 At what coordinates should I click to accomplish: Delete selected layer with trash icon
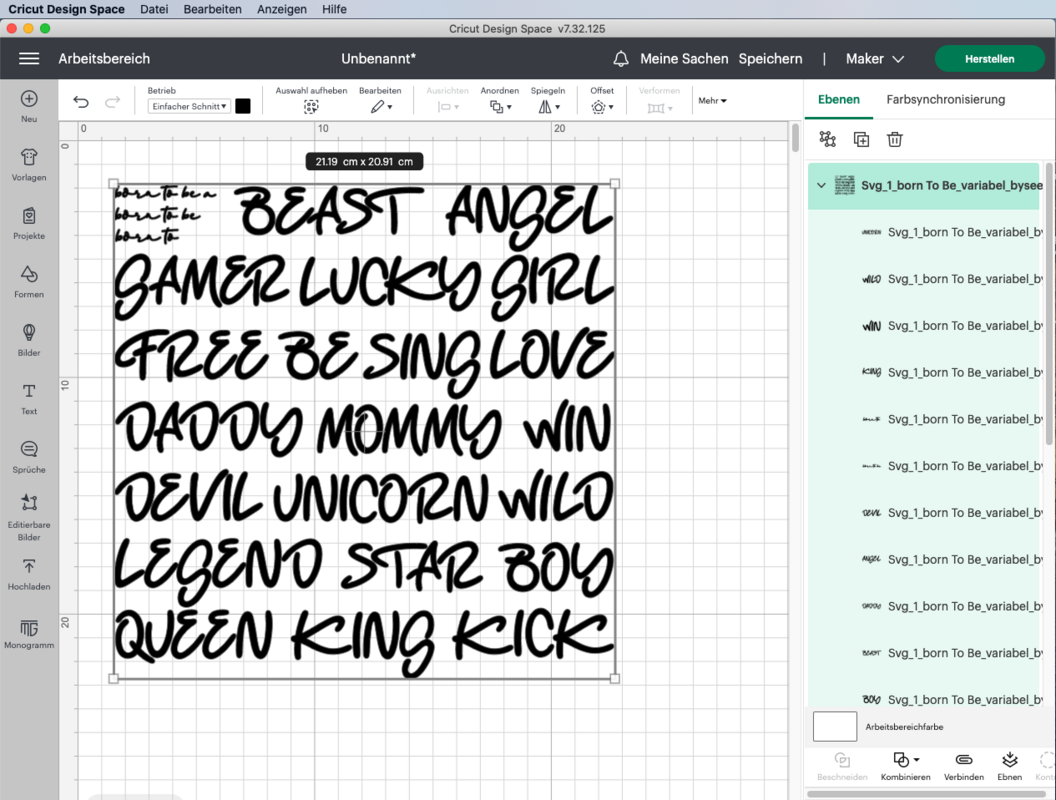[x=895, y=140]
